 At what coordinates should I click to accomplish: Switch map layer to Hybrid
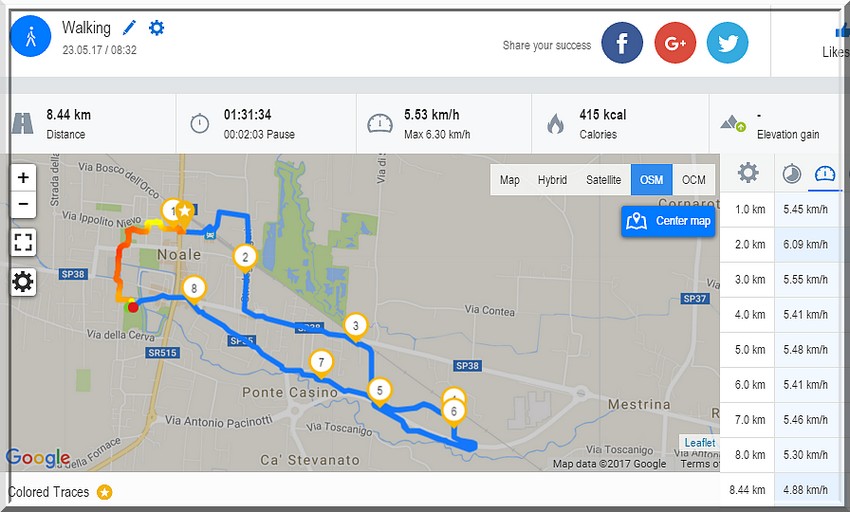552,180
